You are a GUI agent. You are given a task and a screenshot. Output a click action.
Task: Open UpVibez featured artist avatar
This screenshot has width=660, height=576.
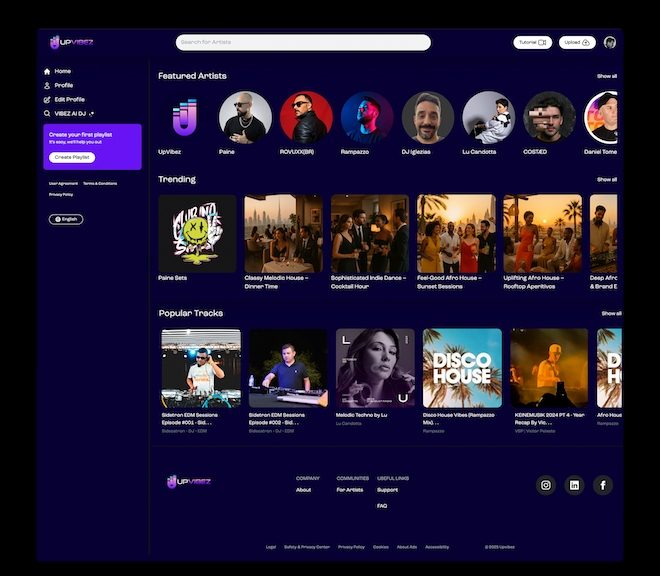184,117
